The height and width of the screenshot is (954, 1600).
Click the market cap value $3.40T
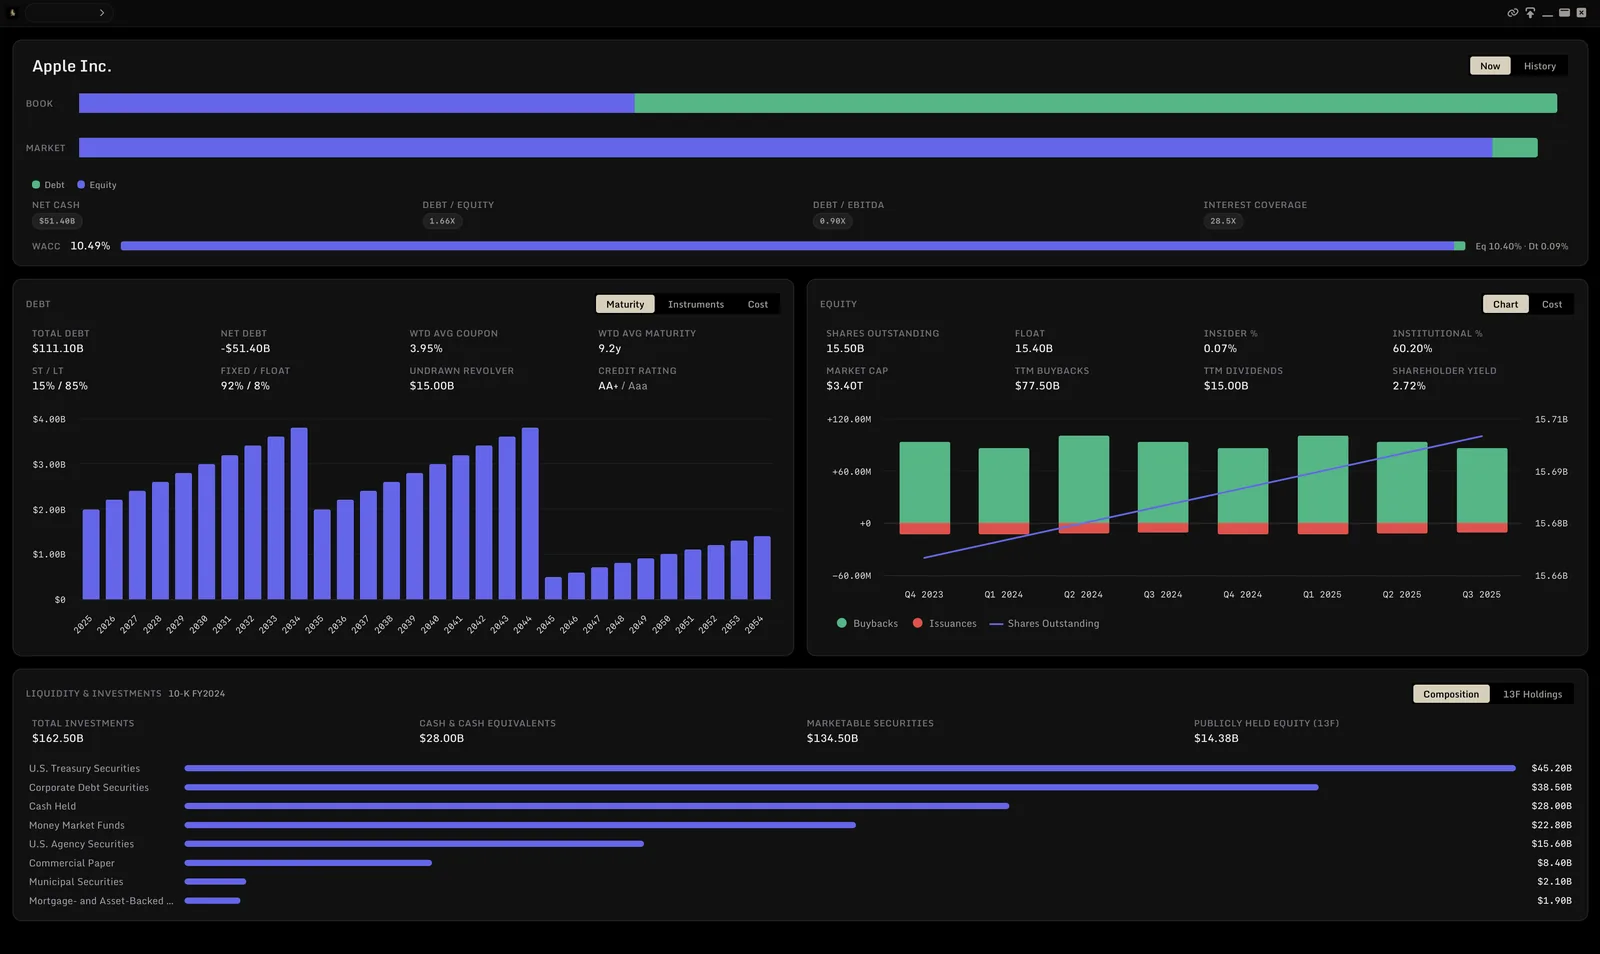844,386
